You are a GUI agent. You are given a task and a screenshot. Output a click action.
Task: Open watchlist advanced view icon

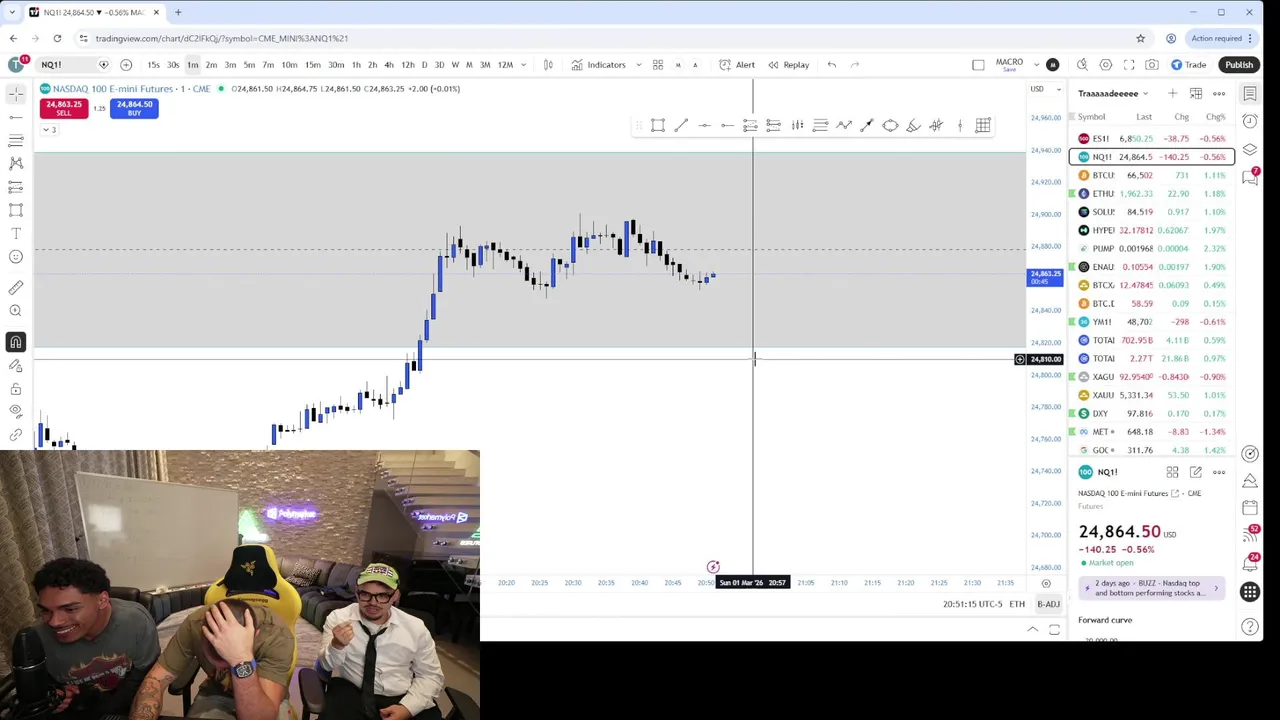click(x=1196, y=93)
